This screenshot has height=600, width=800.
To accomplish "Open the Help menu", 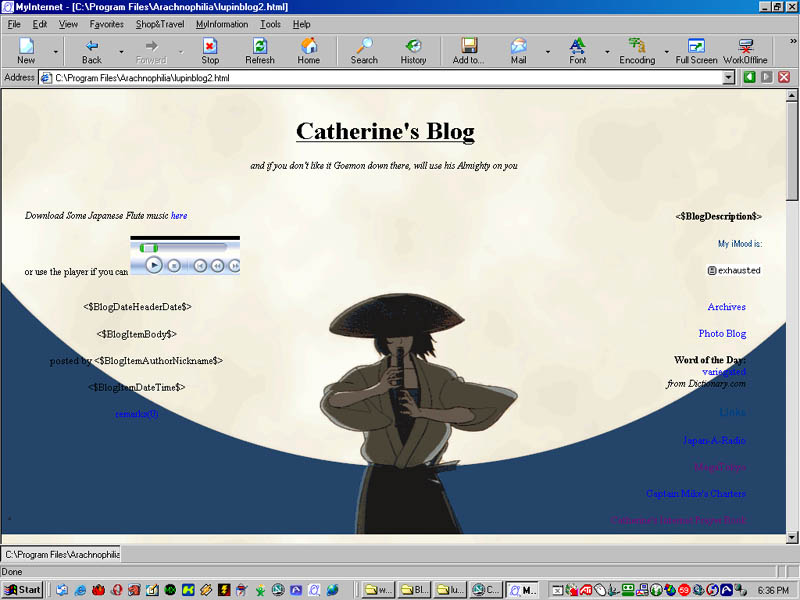I will (302, 24).
